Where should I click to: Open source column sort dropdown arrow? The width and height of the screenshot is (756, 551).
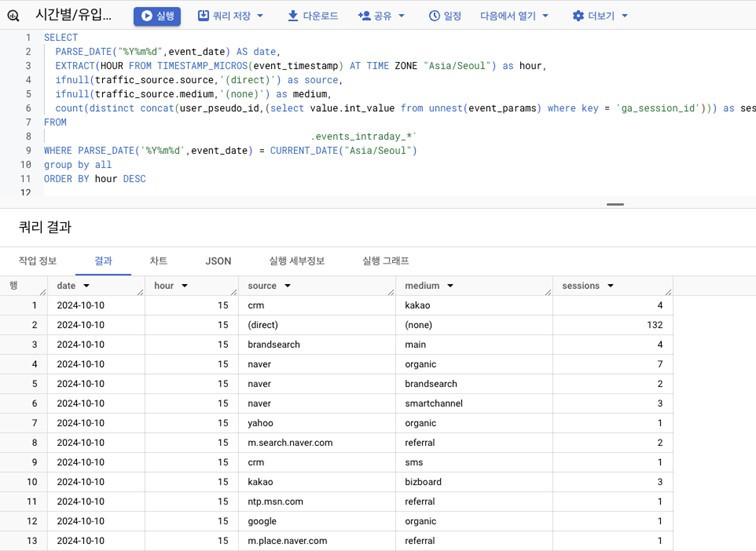click(287, 286)
